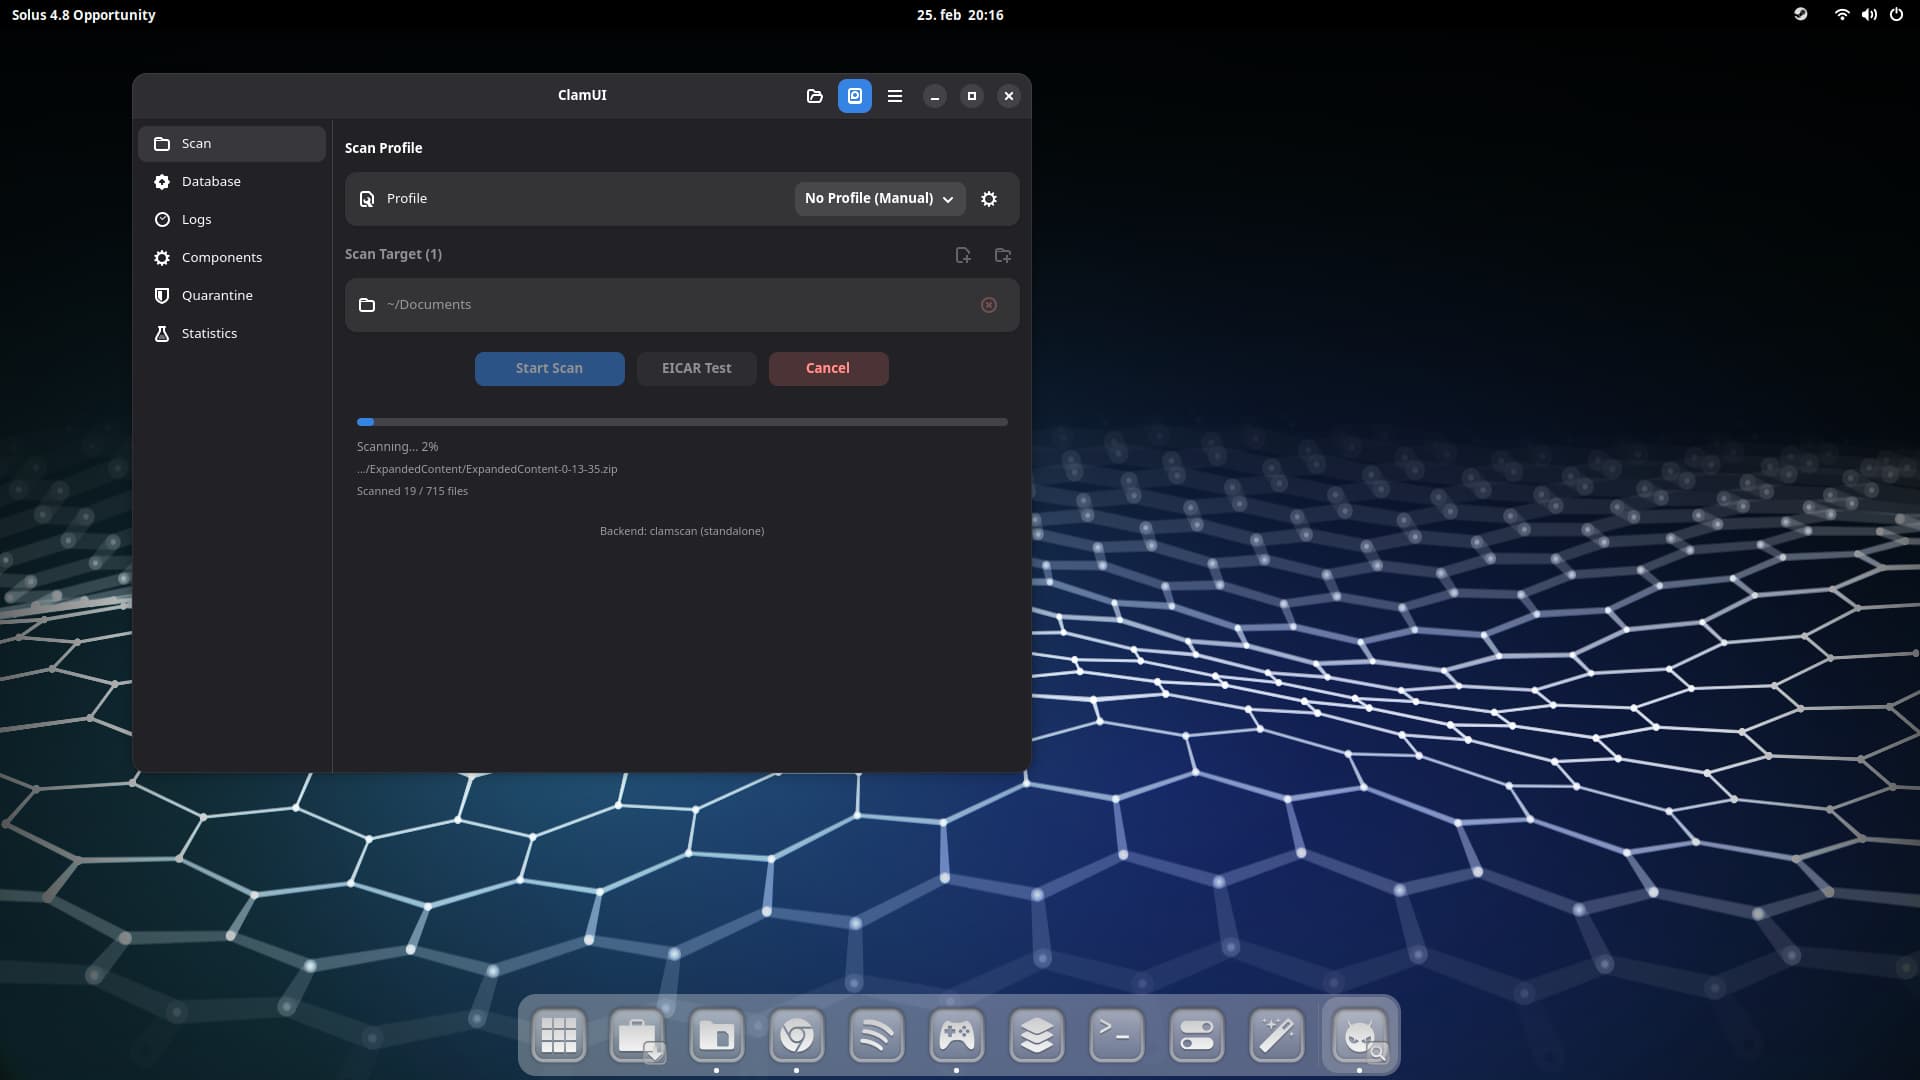Select the ~/Documents target row
The width and height of the screenshot is (1920, 1080).
click(x=660, y=305)
